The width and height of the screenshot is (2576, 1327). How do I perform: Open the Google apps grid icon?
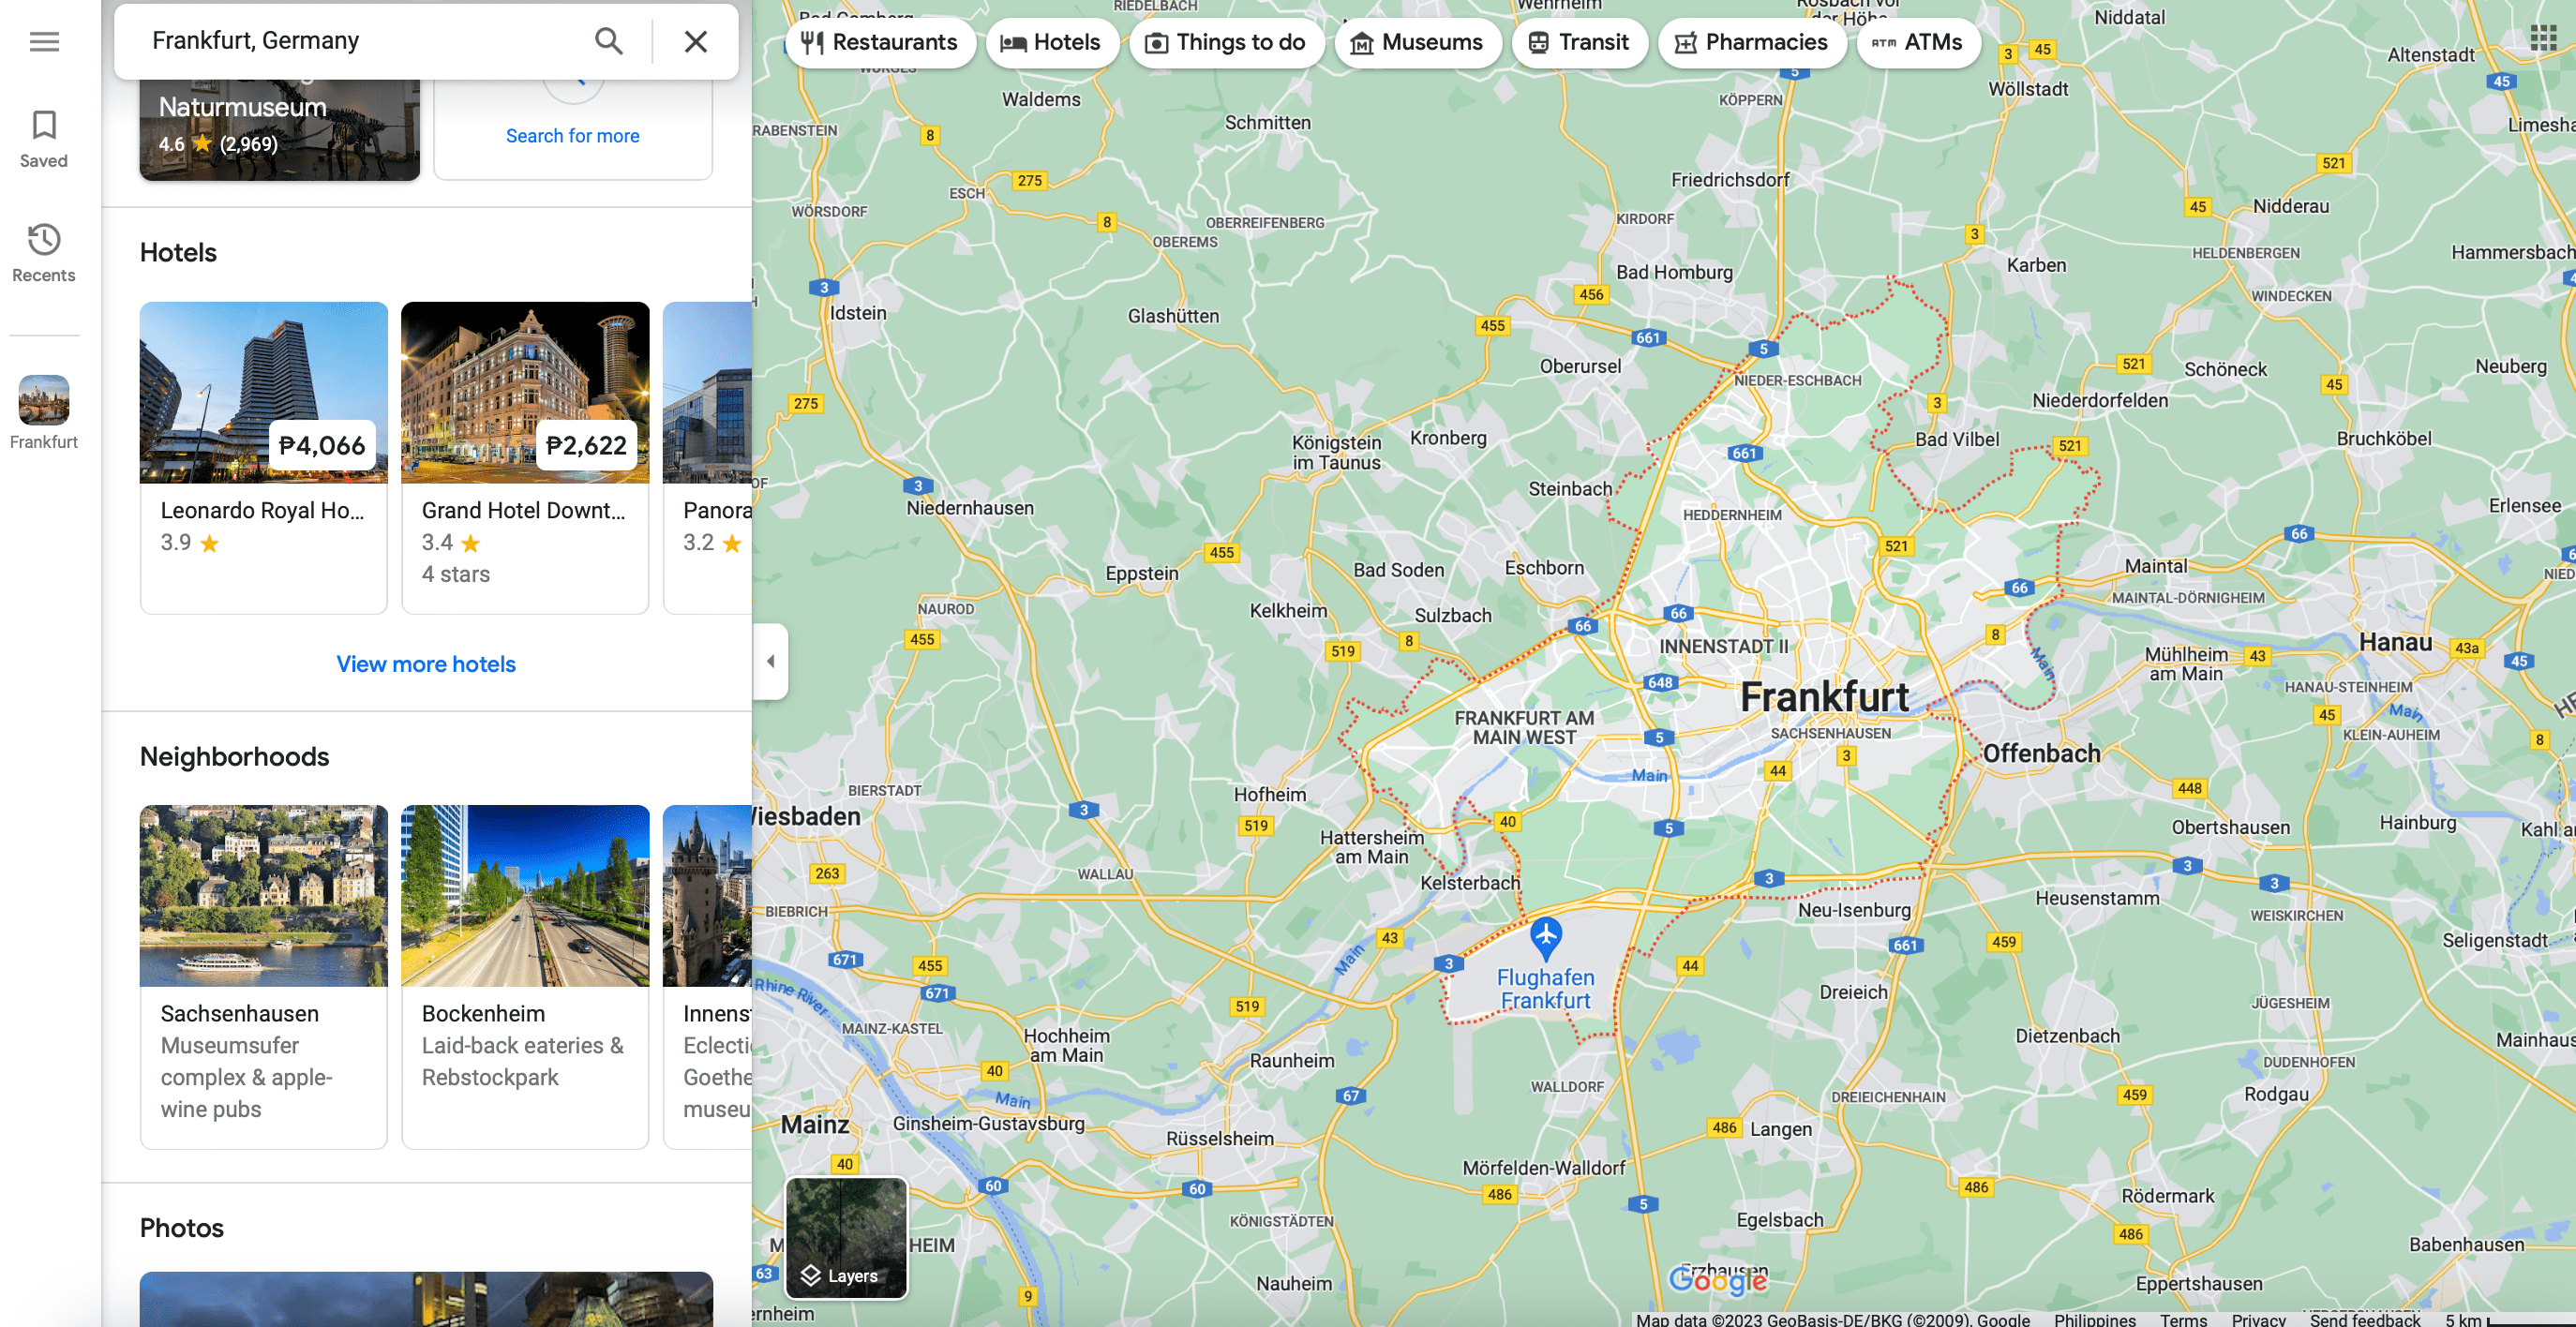click(2542, 39)
